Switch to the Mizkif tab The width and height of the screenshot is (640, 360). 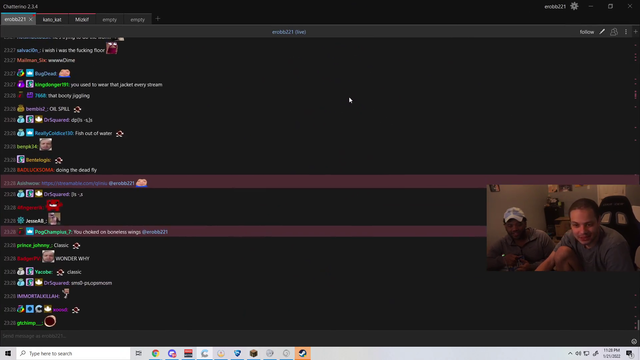[x=82, y=19]
